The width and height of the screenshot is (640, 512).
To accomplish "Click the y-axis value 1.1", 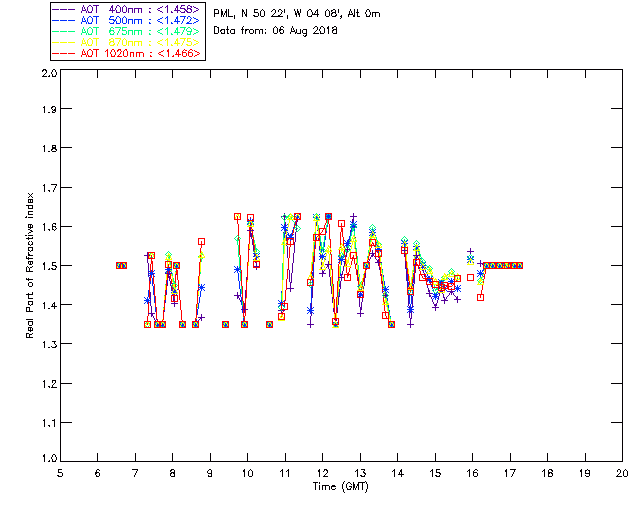I will 49,423.
